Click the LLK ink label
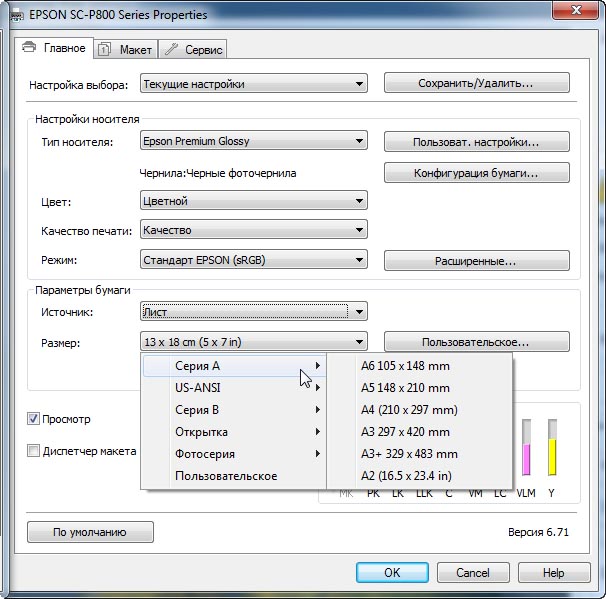 [424, 493]
